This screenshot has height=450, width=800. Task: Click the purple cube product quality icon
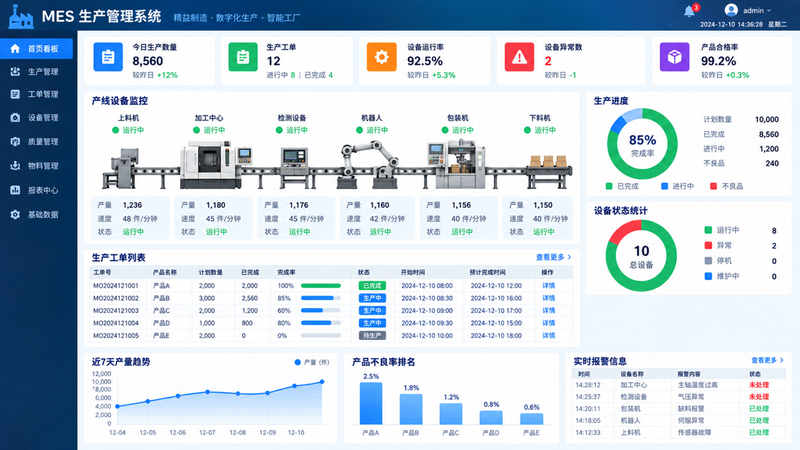point(674,57)
